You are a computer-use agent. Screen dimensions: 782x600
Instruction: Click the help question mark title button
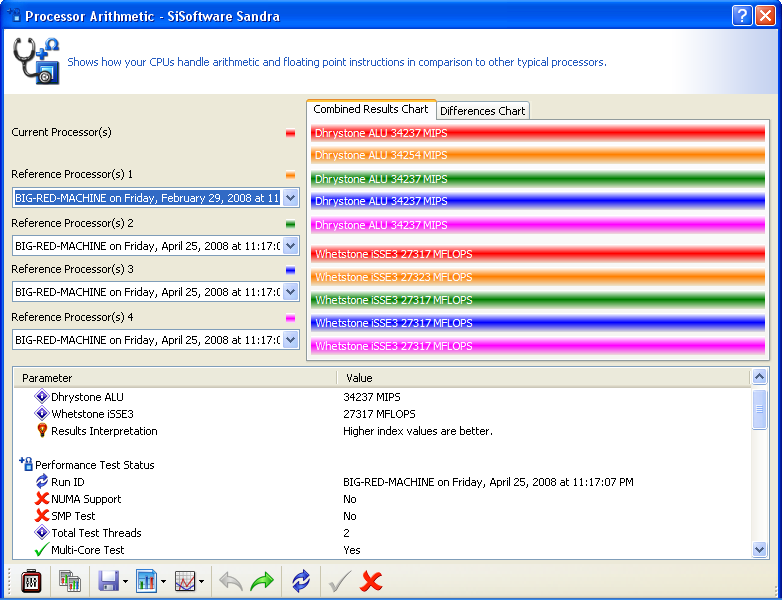742,16
